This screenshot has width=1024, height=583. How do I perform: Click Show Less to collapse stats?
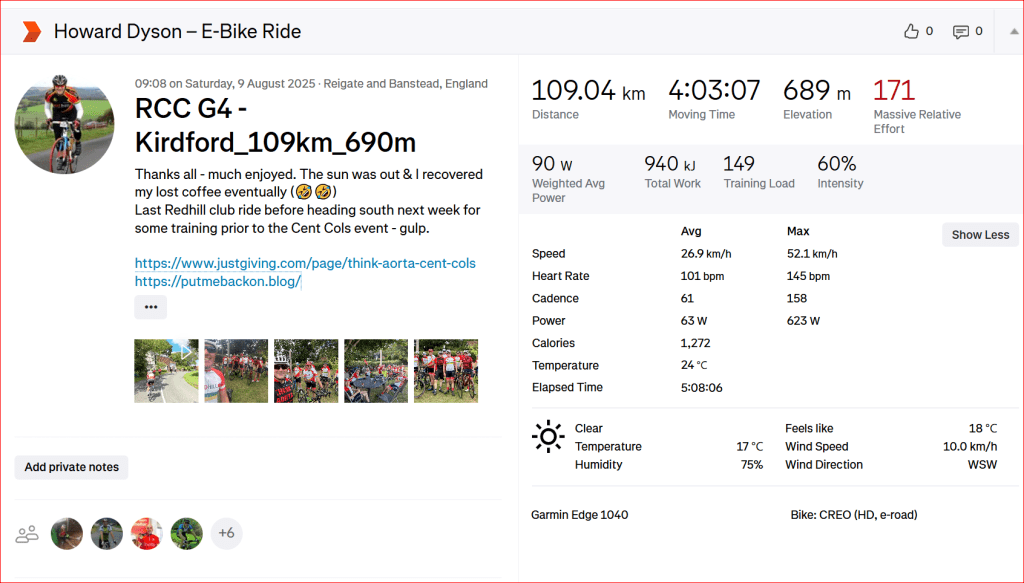click(x=980, y=235)
